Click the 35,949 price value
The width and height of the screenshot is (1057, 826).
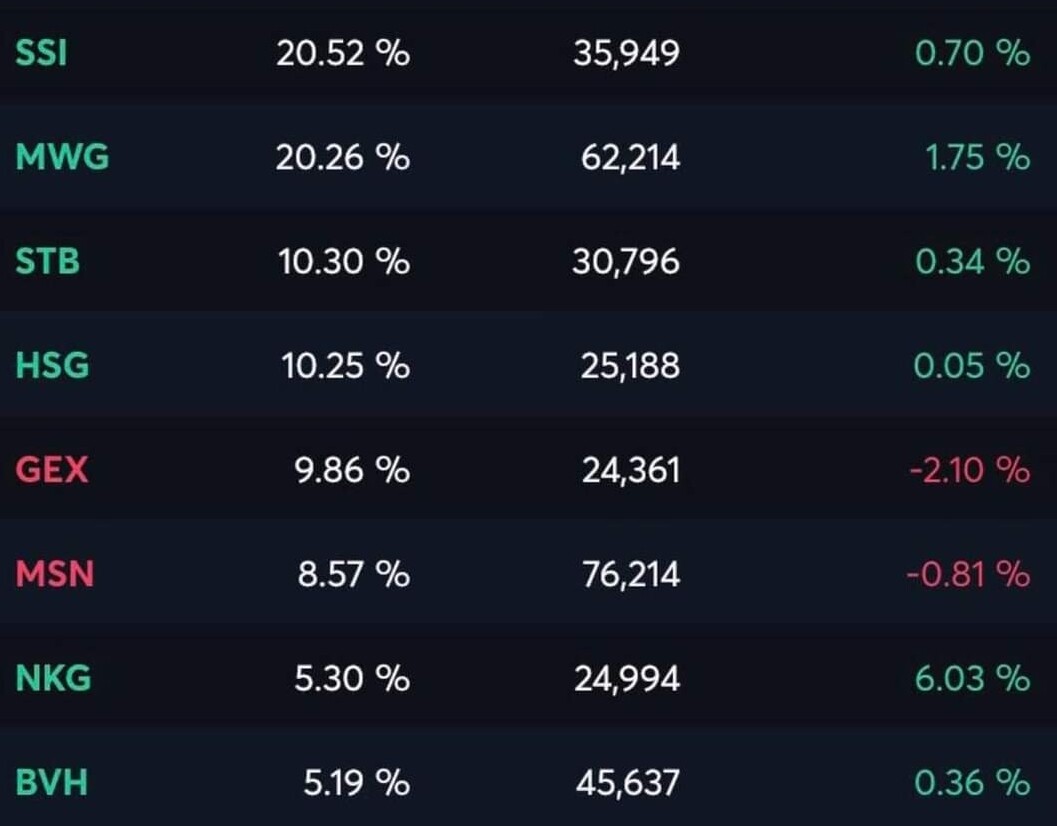pyautogui.click(x=626, y=53)
